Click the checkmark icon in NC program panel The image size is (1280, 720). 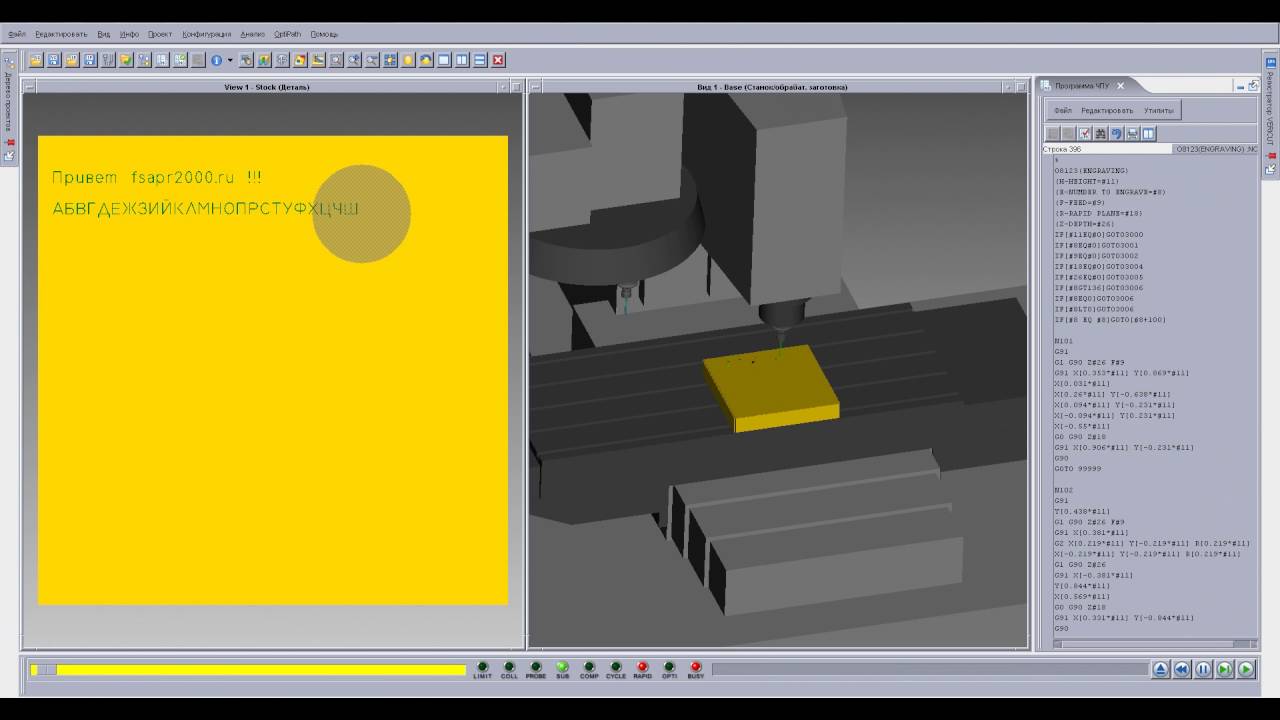(1084, 133)
